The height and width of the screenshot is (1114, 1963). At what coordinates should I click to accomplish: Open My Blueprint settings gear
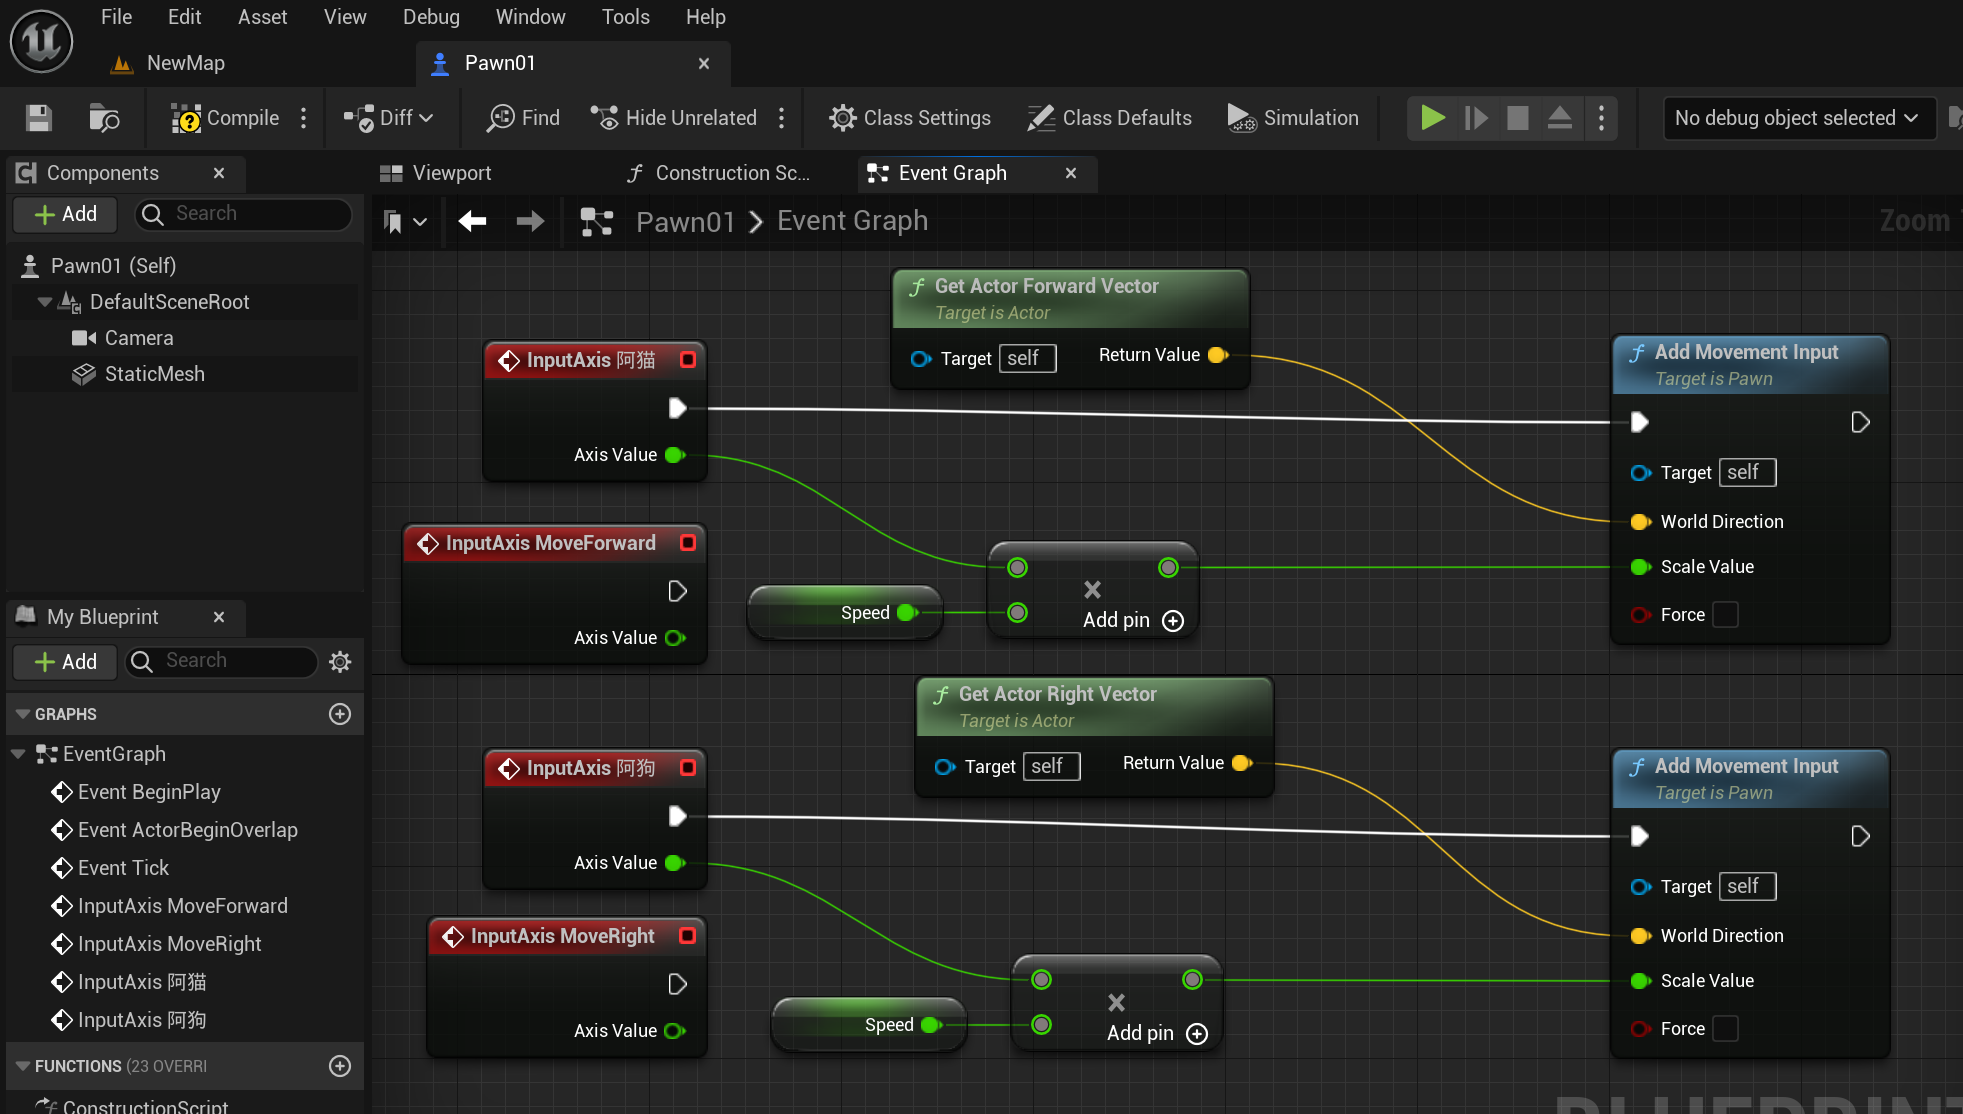click(340, 661)
